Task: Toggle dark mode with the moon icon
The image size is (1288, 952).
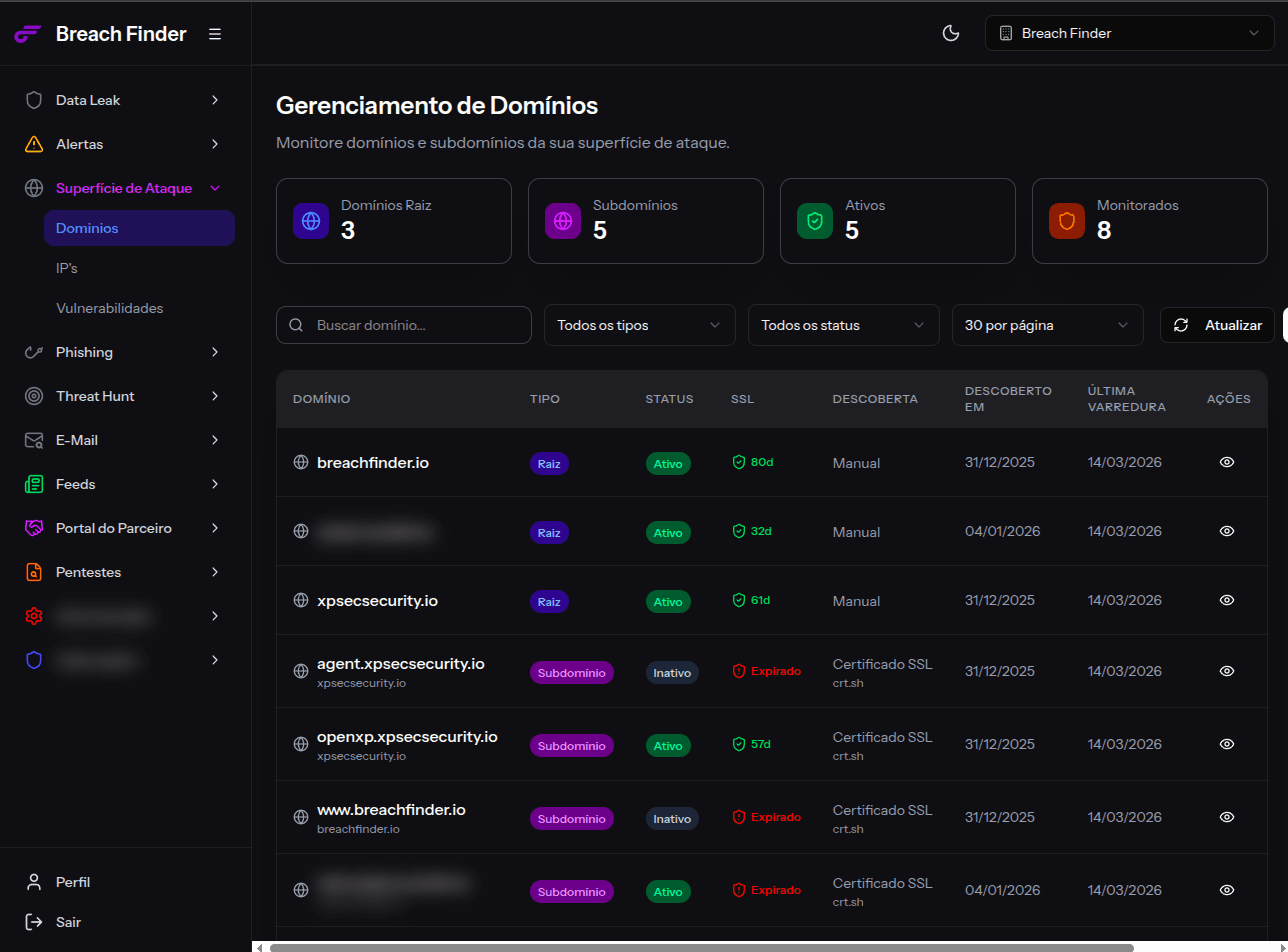Action: (950, 33)
